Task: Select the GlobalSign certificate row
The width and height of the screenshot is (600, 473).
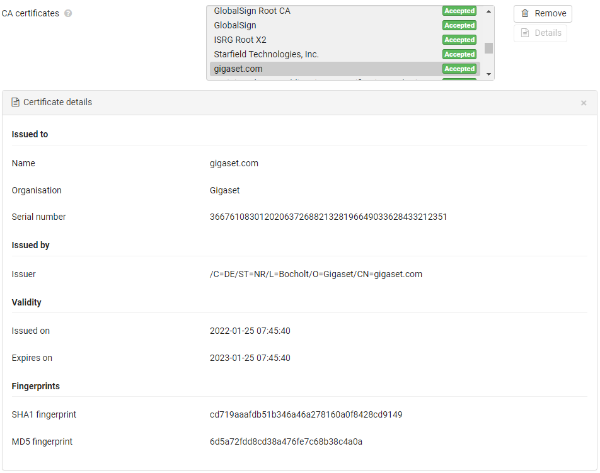Action: [x=344, y=25]
